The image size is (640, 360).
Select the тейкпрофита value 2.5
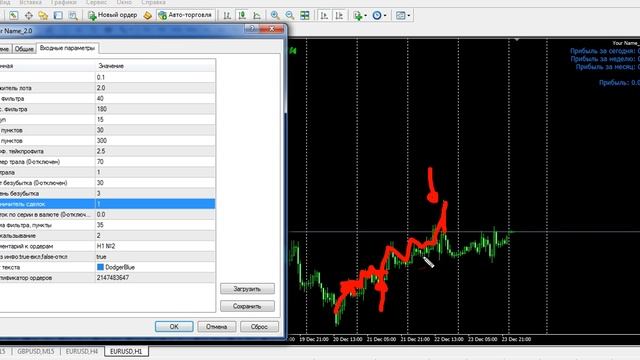pos(155,151)
